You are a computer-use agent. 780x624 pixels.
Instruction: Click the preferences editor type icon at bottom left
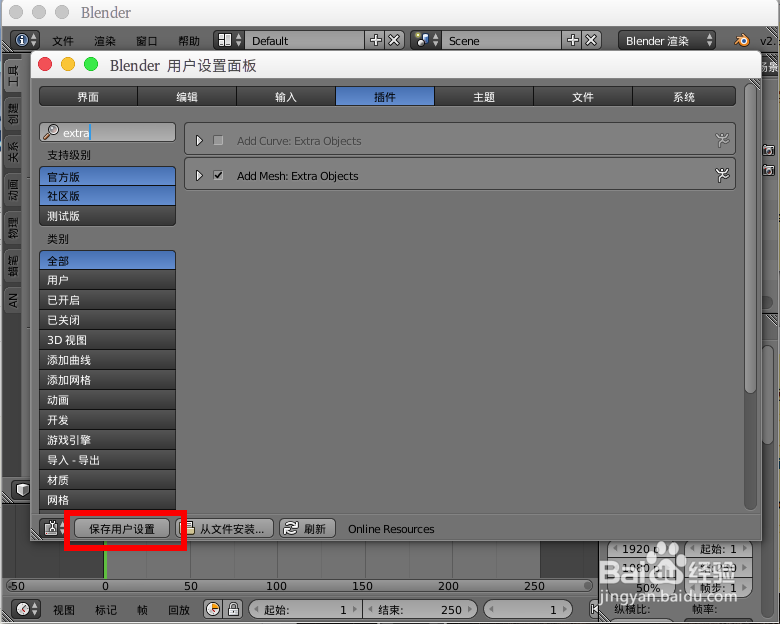51,528
